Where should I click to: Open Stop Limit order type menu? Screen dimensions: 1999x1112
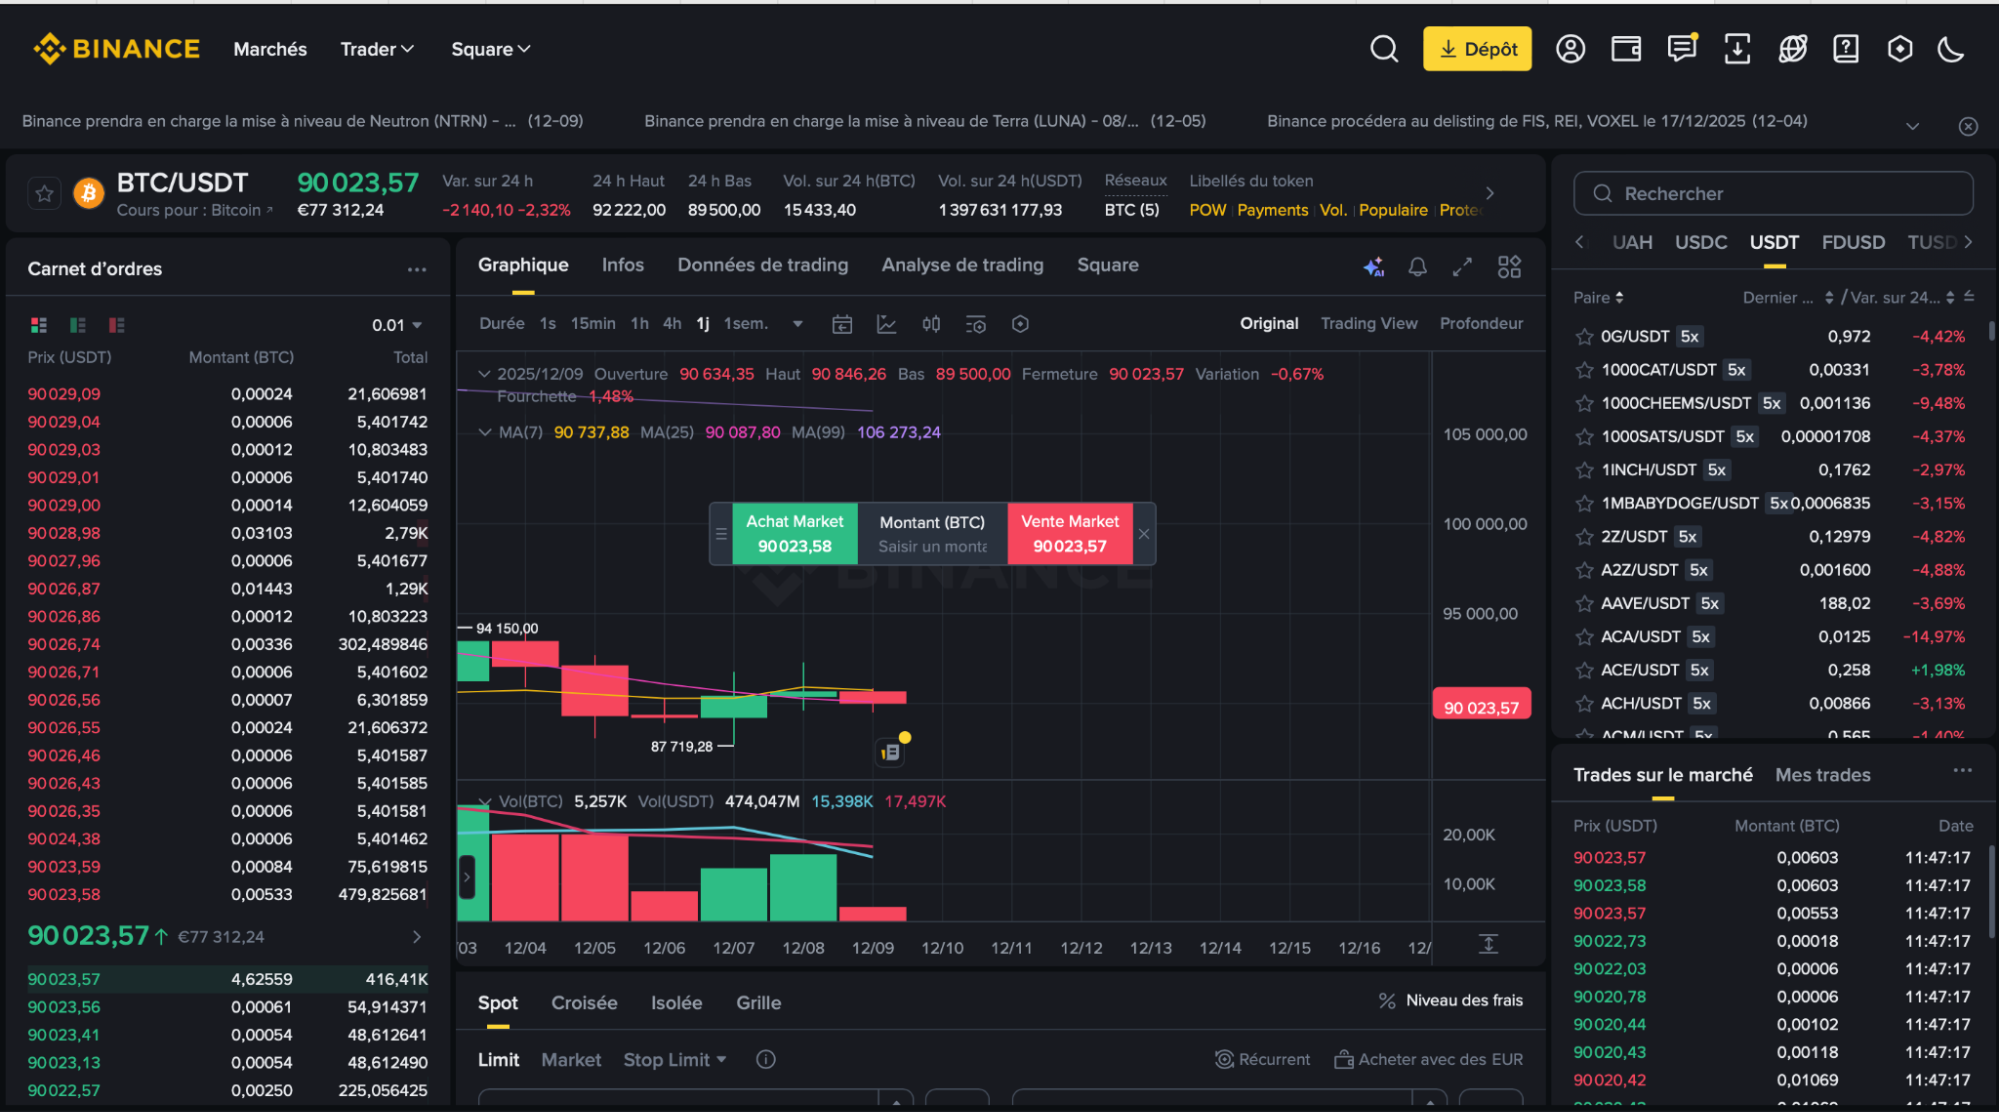tap(674, 1059)
